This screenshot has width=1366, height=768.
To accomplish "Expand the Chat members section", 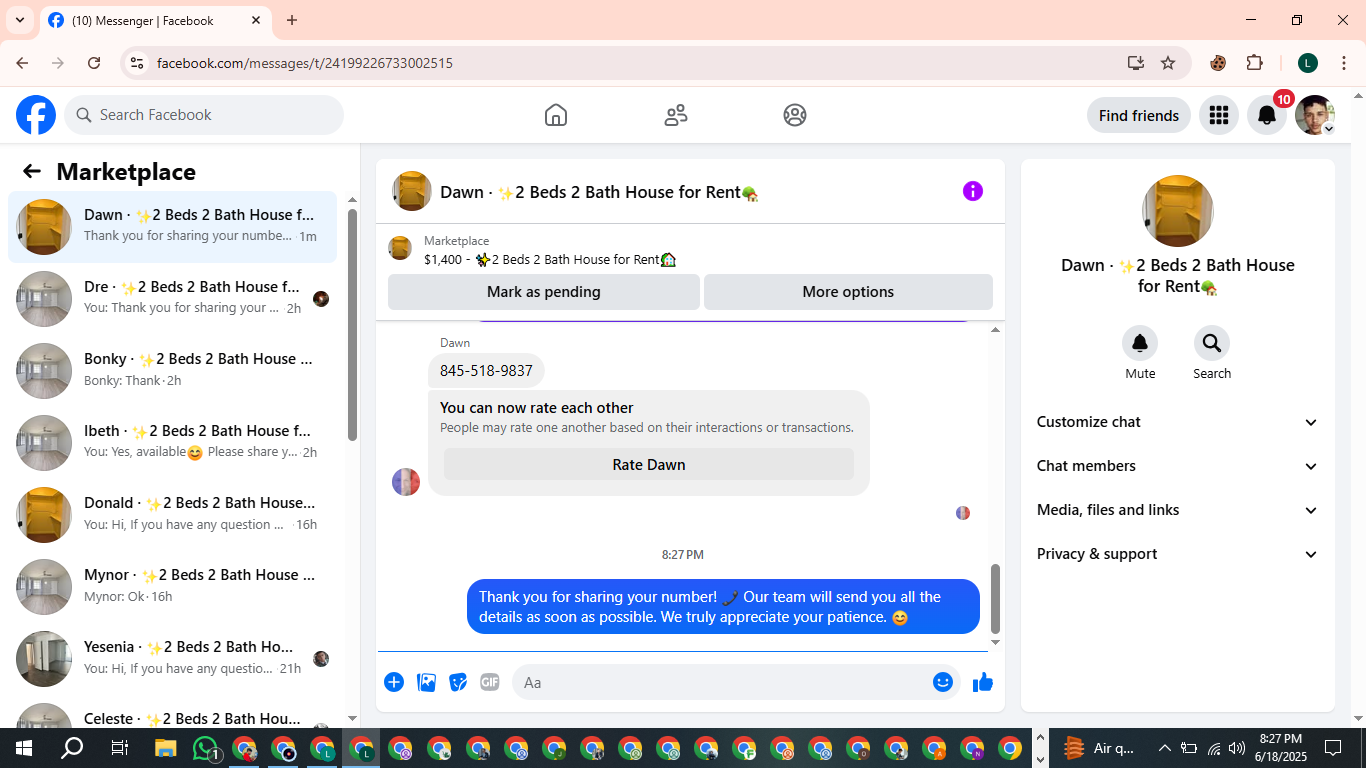I will [1178, 466].
